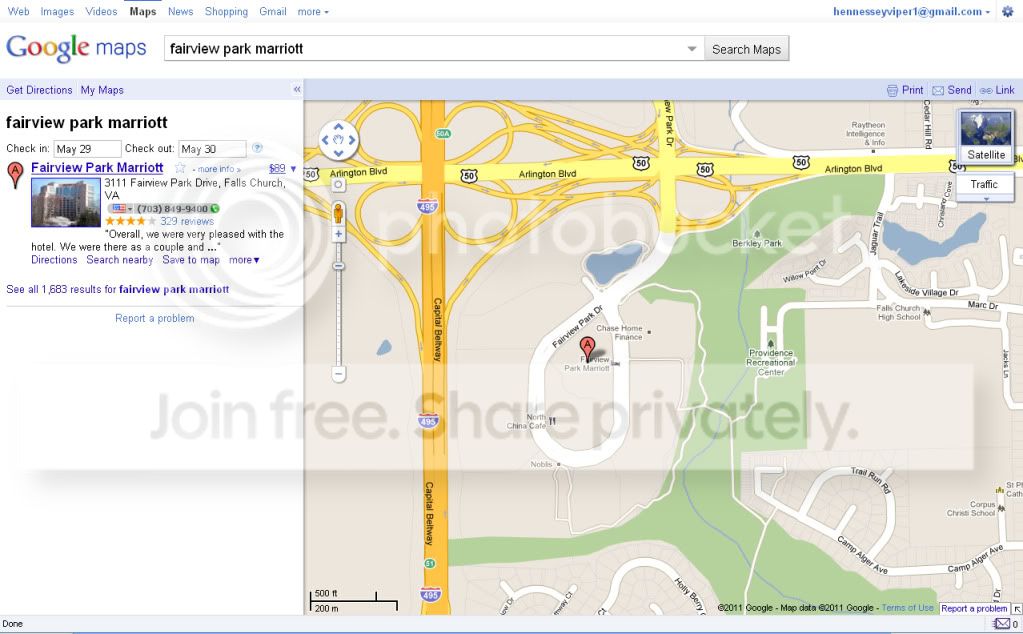This screenshot has height=634, width=1023.
Task: Open the phone country flag dropdown
Action: pyautogui.click(x=121, y=209)
